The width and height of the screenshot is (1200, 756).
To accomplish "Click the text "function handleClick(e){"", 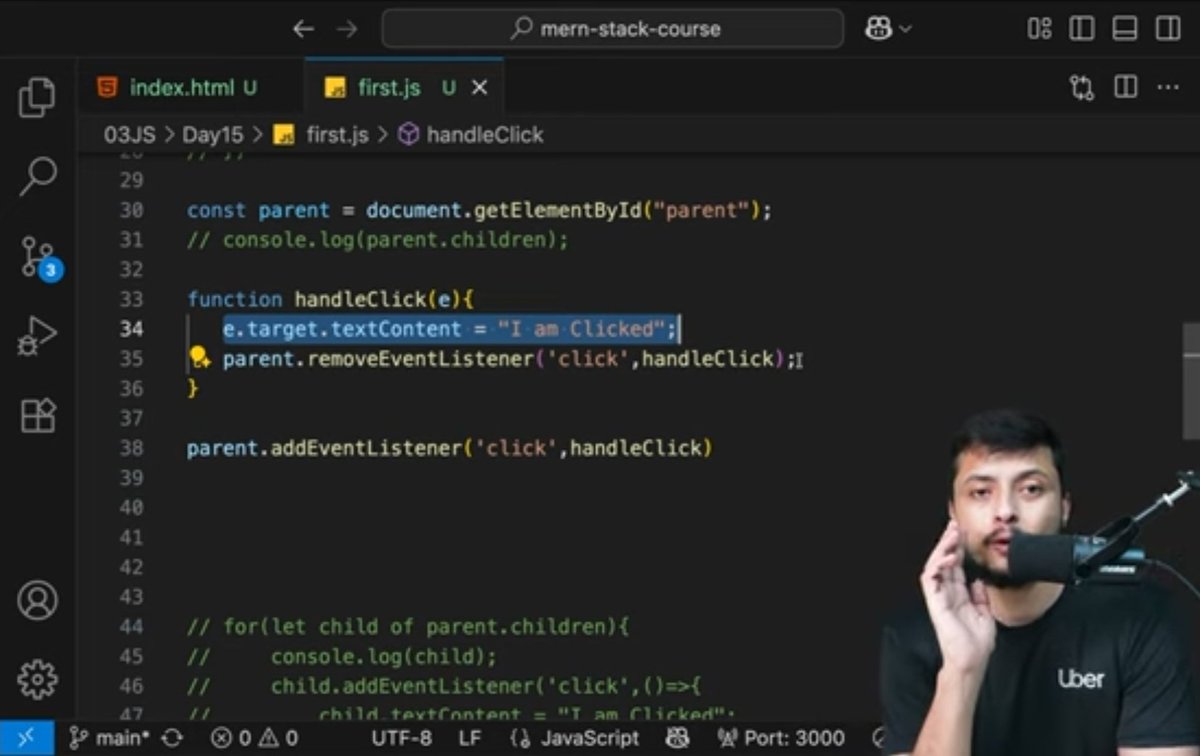I will pos(329,299).
